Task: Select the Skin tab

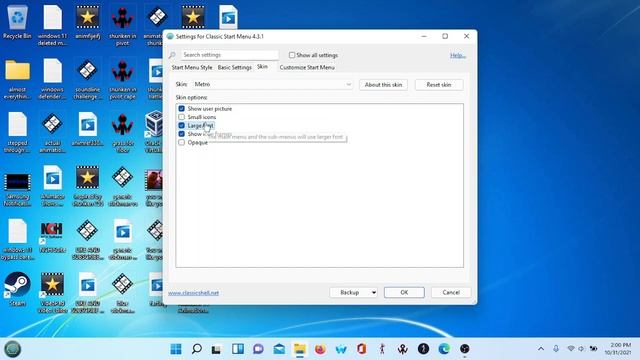Action: (262, 67)
